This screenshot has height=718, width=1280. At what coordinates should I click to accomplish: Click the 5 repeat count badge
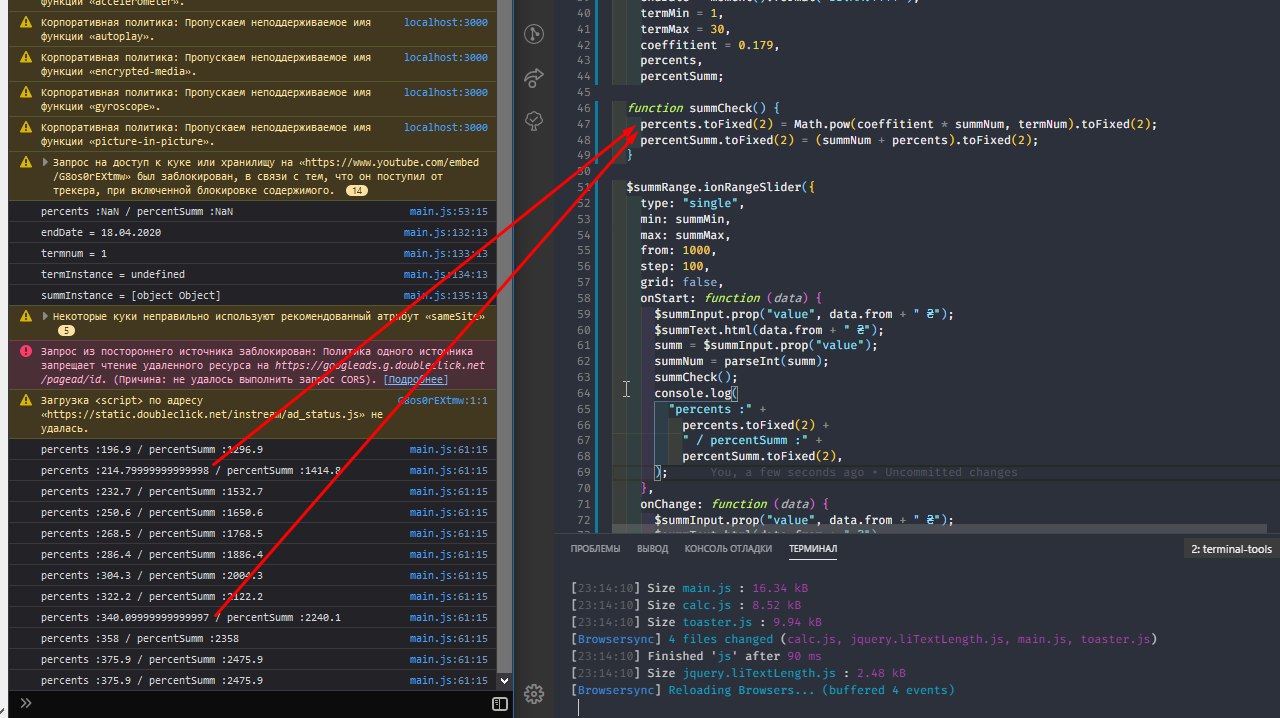click(66, 330)
